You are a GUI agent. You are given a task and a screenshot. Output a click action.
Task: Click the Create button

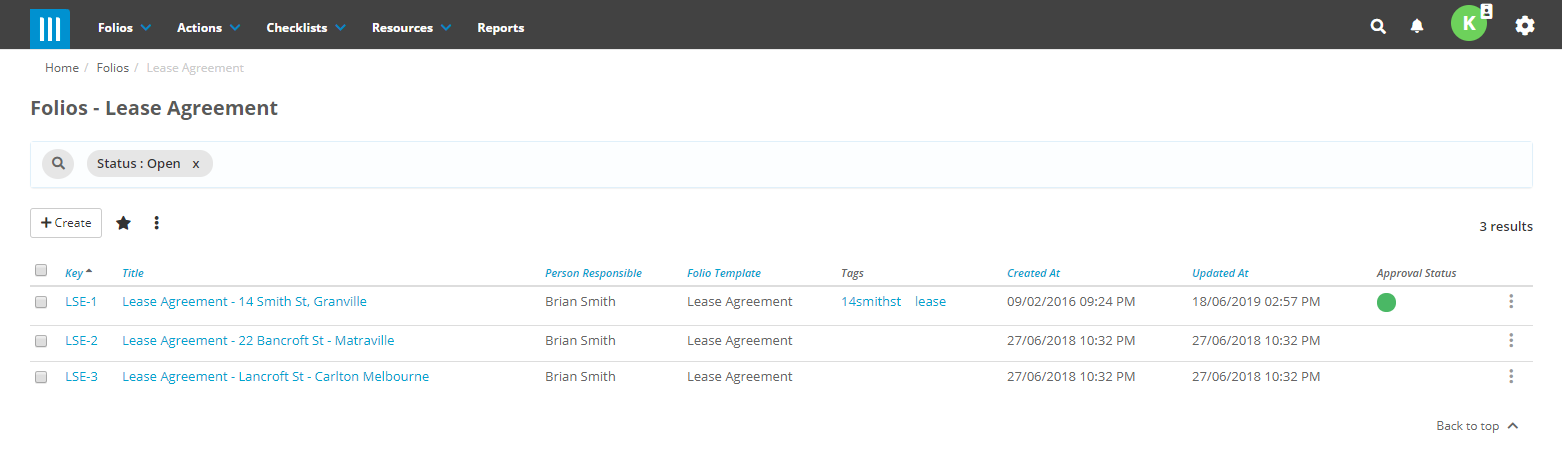pos(66,223)
